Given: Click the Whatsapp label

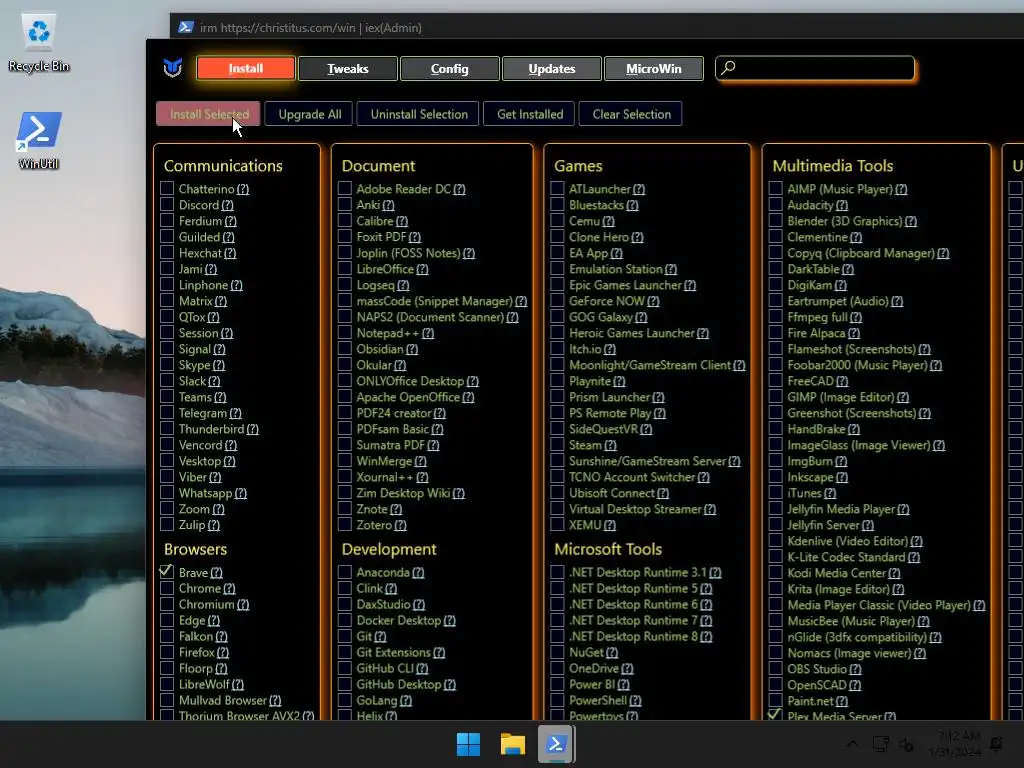Looking at the screenshot, I should pyautogui.click(x=205, y=493).
